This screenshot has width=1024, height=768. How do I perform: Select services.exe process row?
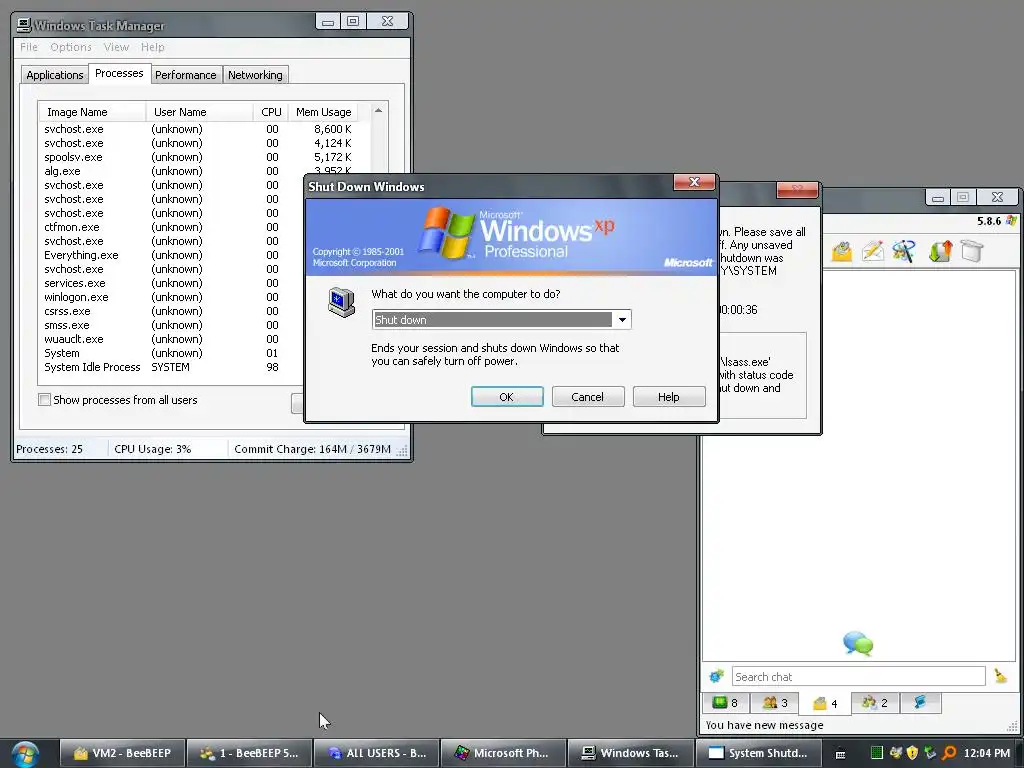pos(171,283)
